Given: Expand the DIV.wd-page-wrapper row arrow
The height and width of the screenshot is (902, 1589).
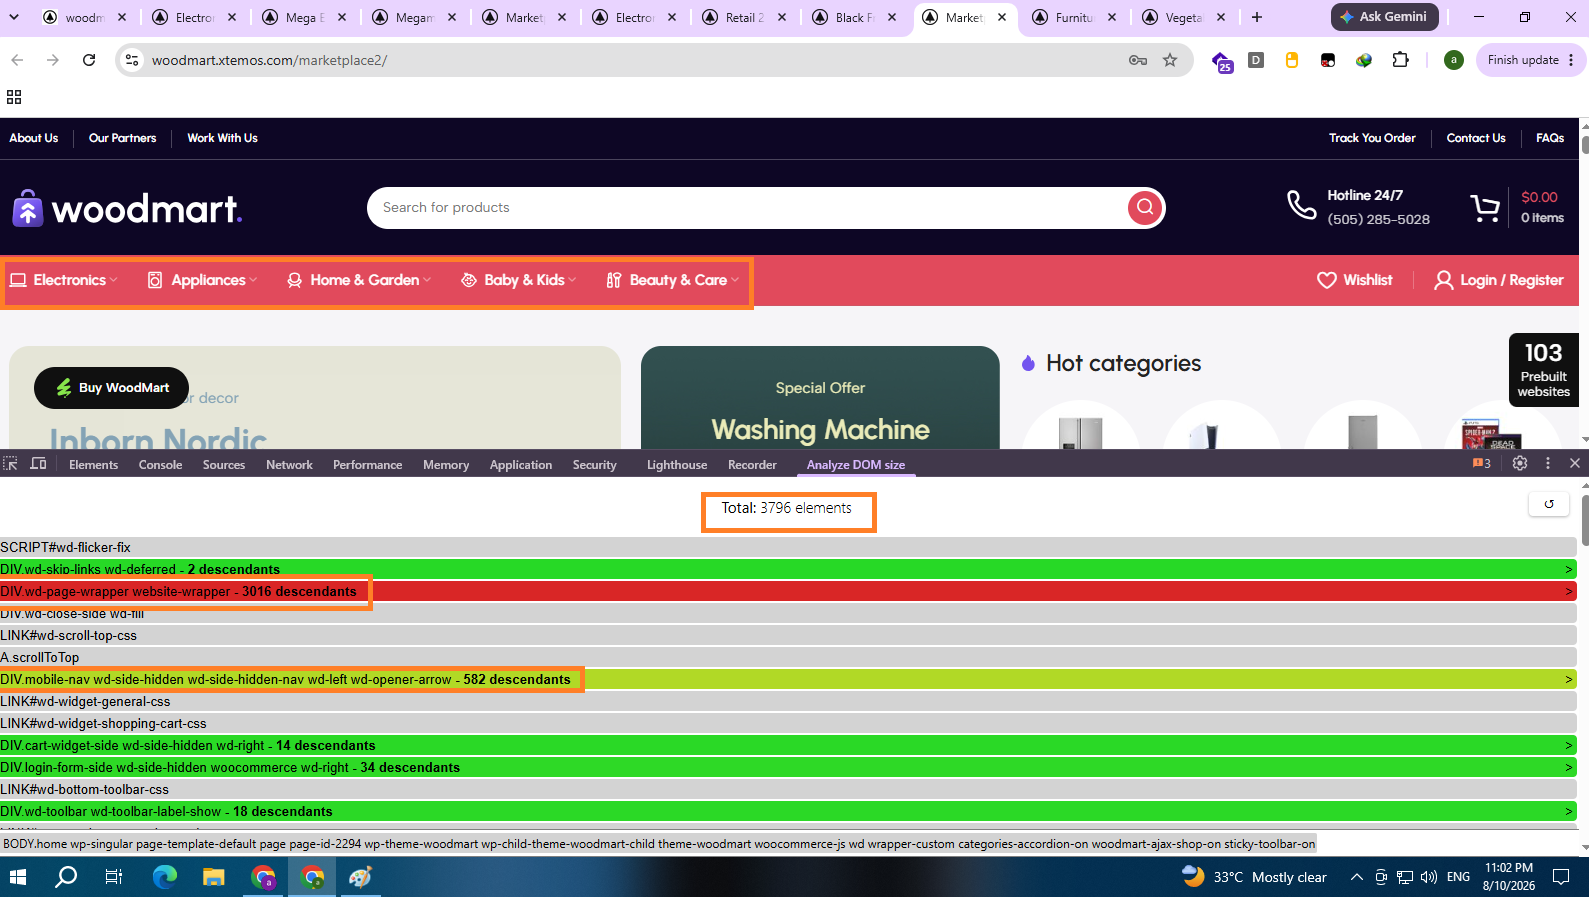Looking at the screenshot, I should 1568,592.
